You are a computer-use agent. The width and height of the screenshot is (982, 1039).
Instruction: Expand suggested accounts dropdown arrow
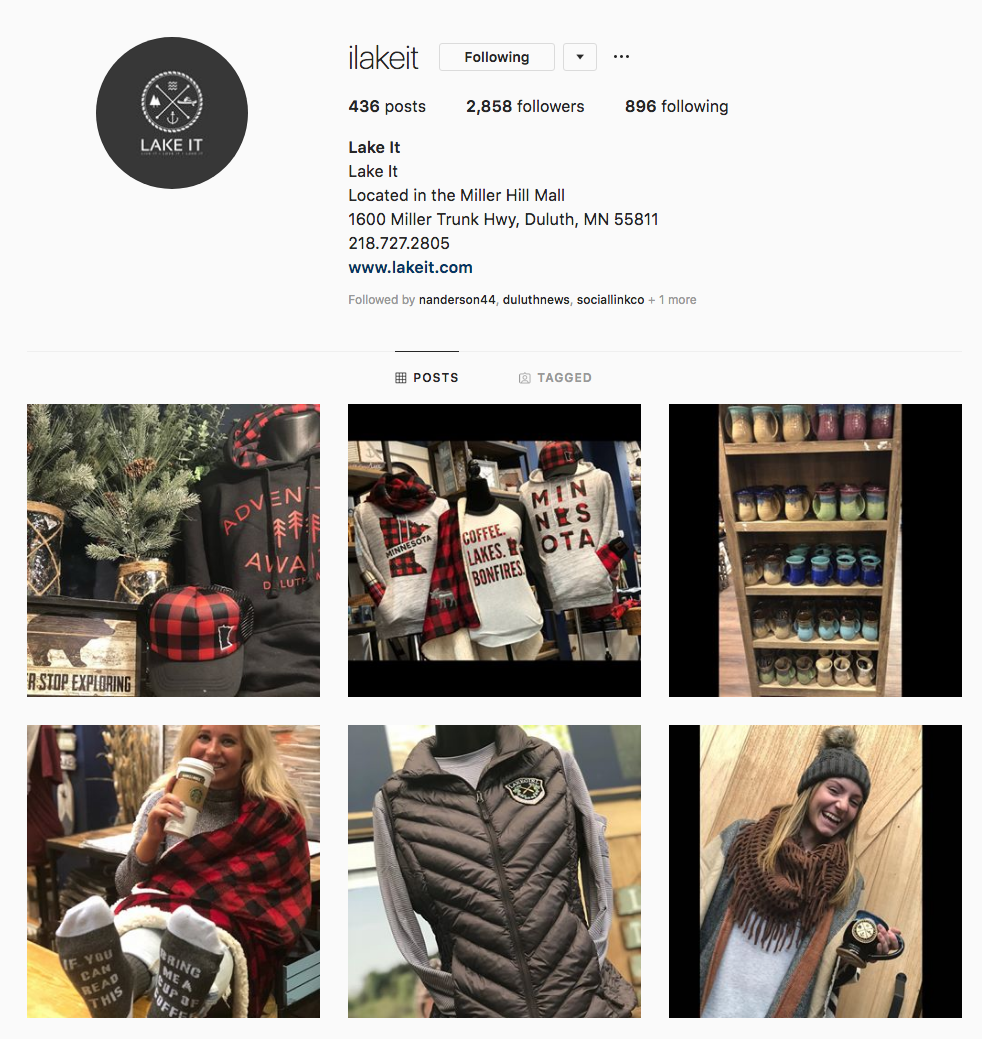point(580,57)
